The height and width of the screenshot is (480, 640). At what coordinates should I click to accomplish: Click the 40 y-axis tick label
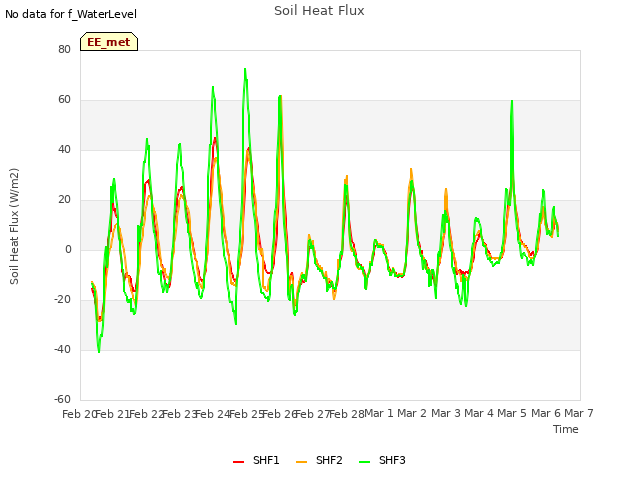pos(64,149)
